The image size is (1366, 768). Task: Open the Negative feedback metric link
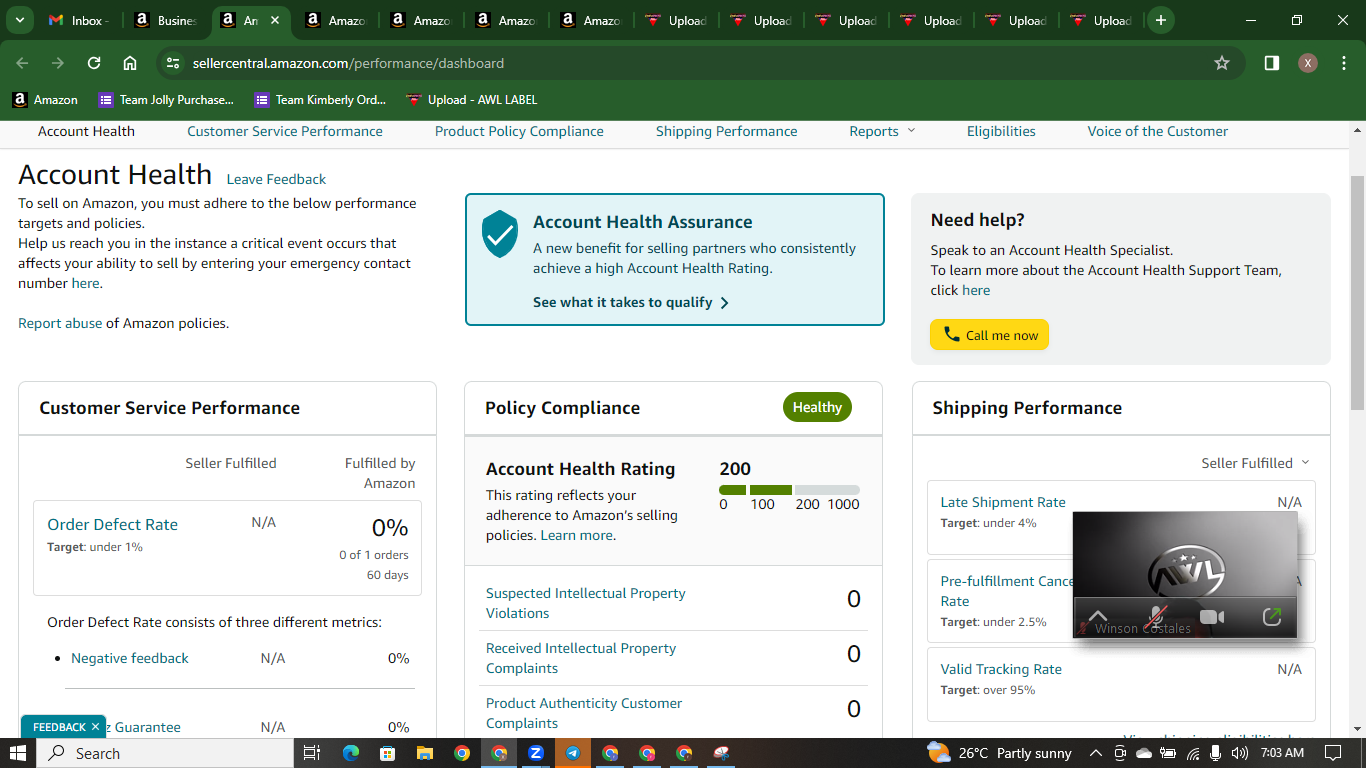coord(130,658)
